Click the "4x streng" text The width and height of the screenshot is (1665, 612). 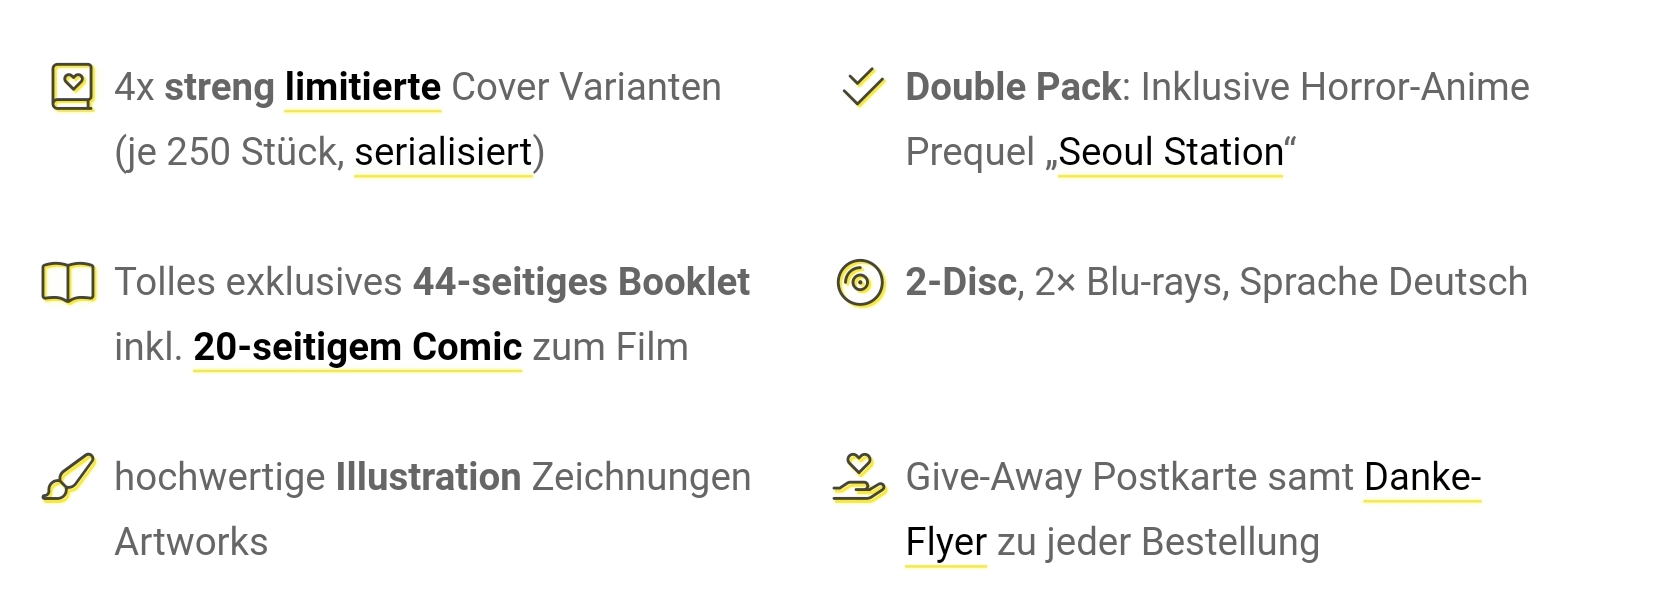195,88
